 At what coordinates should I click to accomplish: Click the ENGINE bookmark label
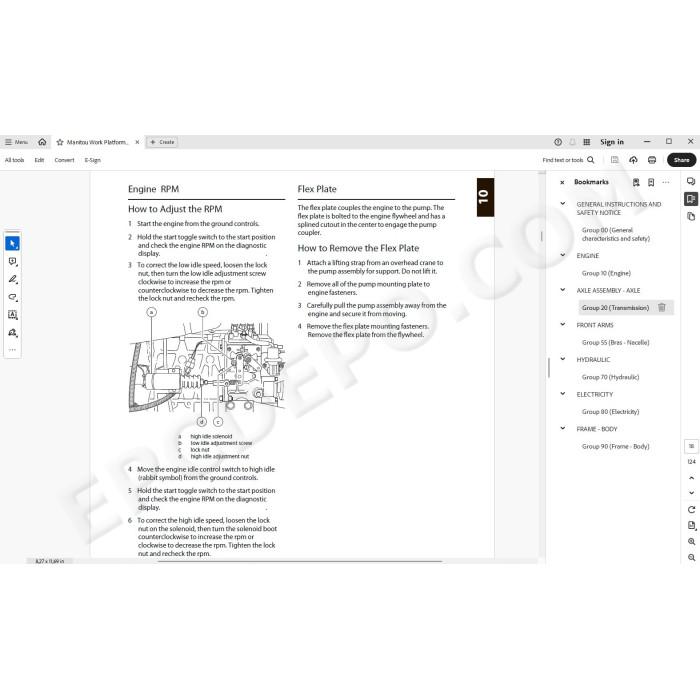pos(588,255)
